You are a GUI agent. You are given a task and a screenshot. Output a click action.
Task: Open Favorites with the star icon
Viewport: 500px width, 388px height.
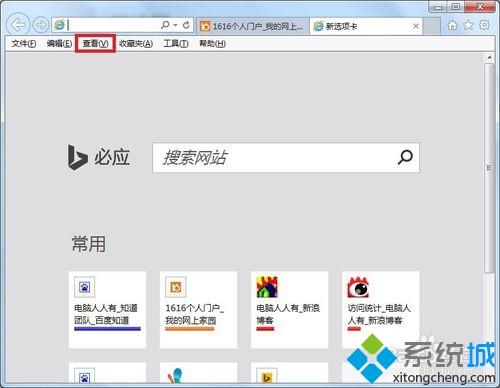(468, 25)
